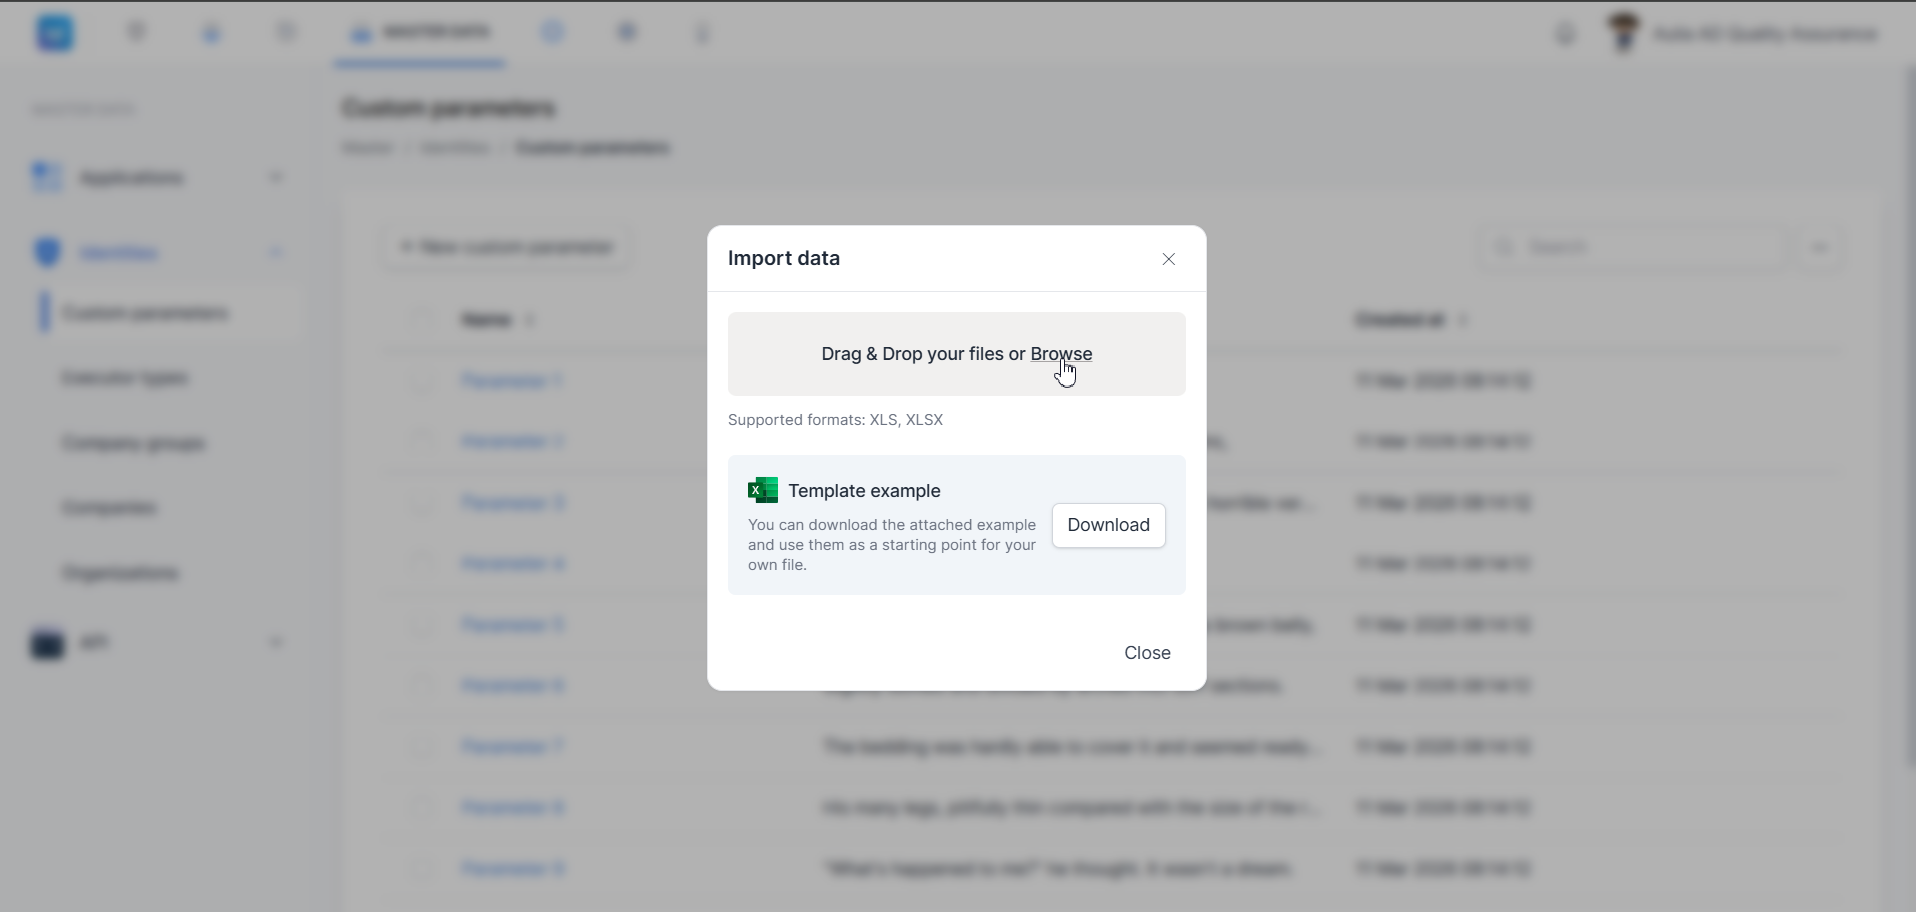Screen dimensions: 1916x912
Task: Expand the API sidebar section
Action: [276, 642]
